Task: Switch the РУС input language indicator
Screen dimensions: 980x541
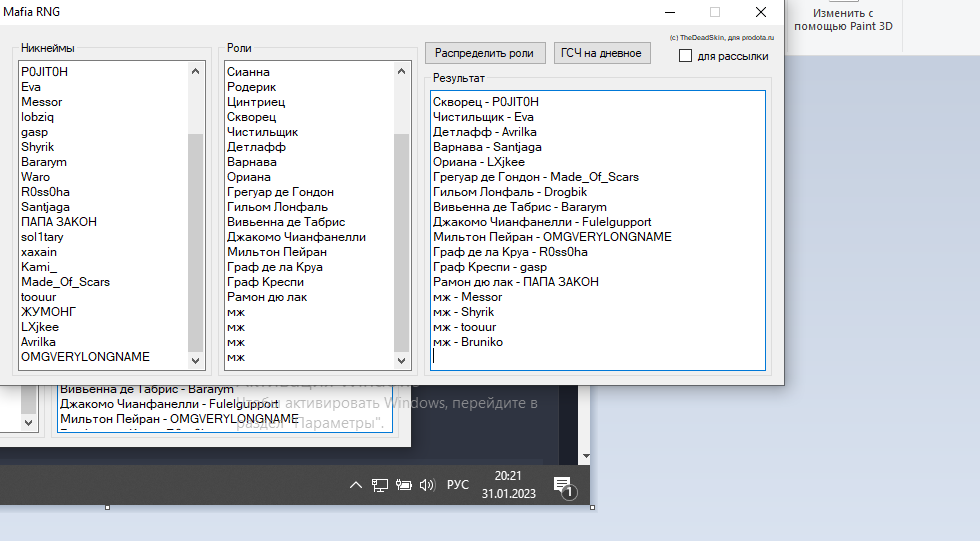Action: click(457, 485)
